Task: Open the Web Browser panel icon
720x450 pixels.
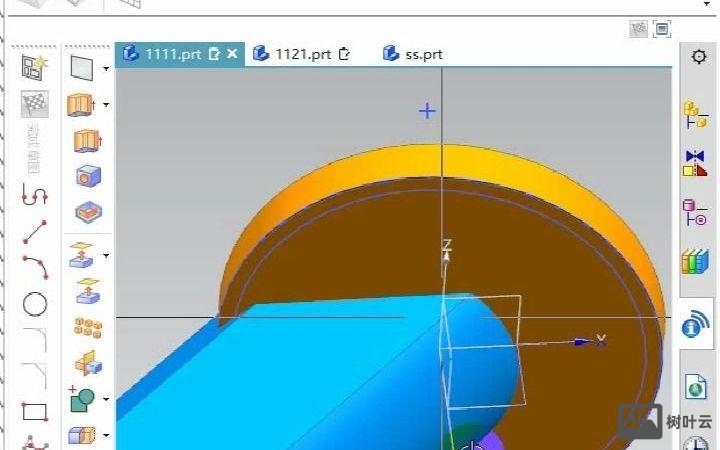Action: coord(696,386)
